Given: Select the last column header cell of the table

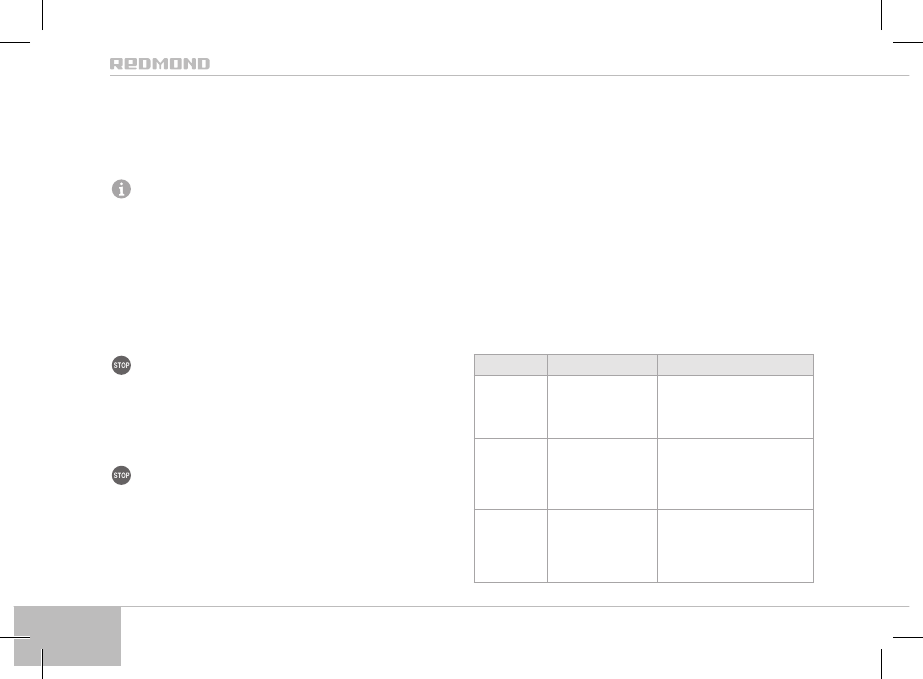Looking at the screenshot, I should pos(734,365).
